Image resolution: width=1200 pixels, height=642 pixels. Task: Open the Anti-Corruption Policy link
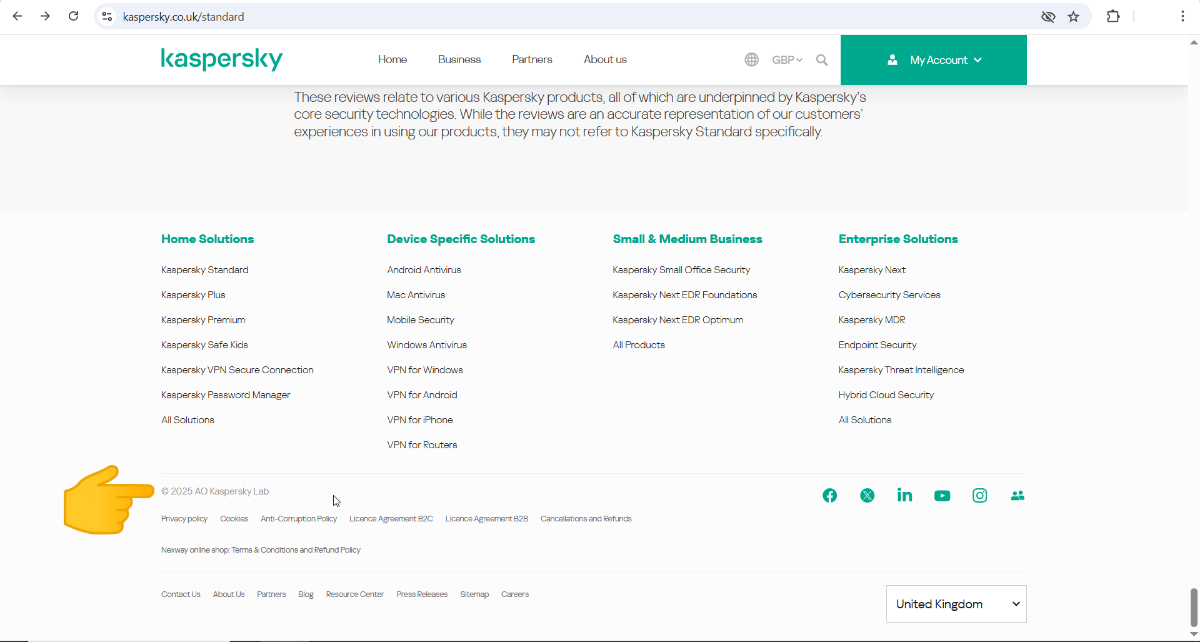click(x=299, y=519)
